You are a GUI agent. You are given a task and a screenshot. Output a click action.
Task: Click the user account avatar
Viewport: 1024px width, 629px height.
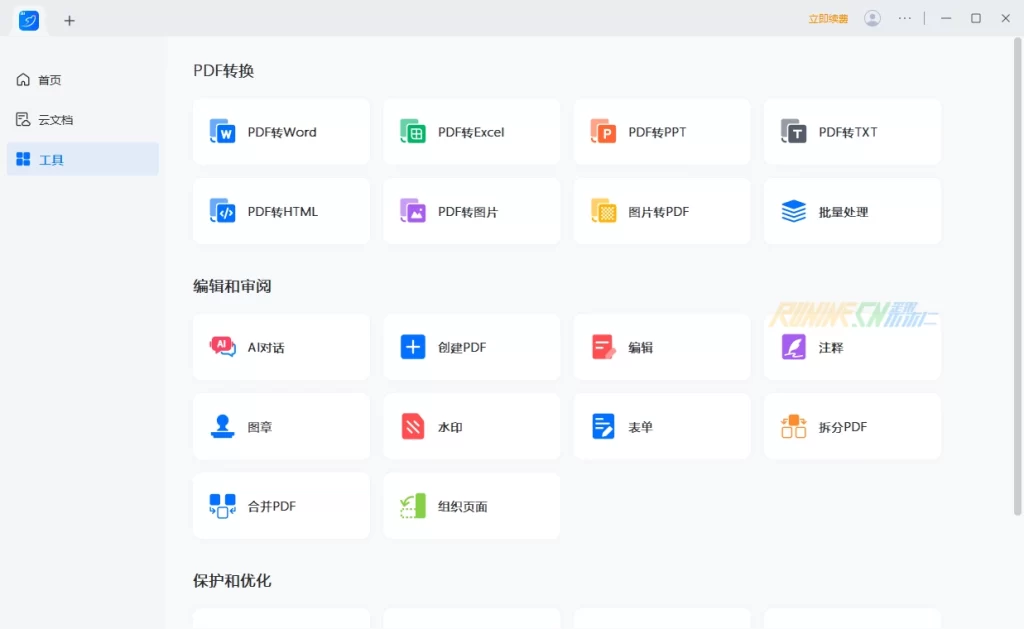point(873,19)
